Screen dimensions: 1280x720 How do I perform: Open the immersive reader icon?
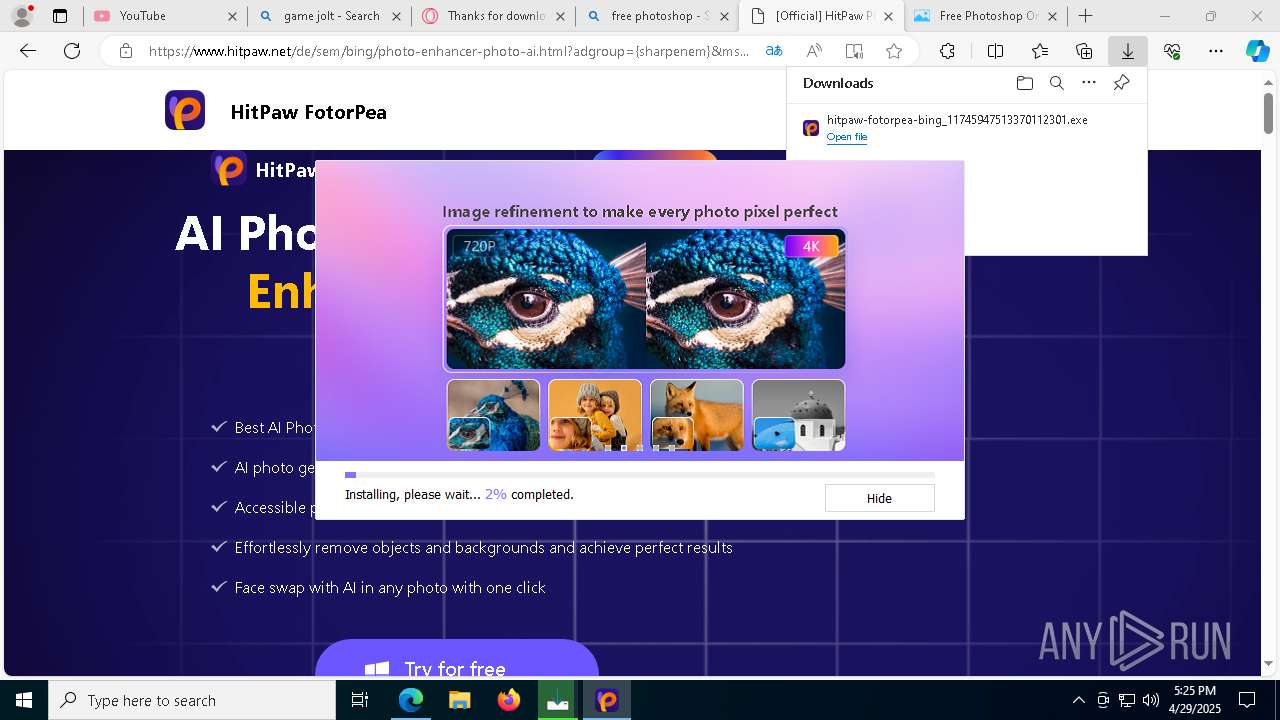[x=854, y=51]
